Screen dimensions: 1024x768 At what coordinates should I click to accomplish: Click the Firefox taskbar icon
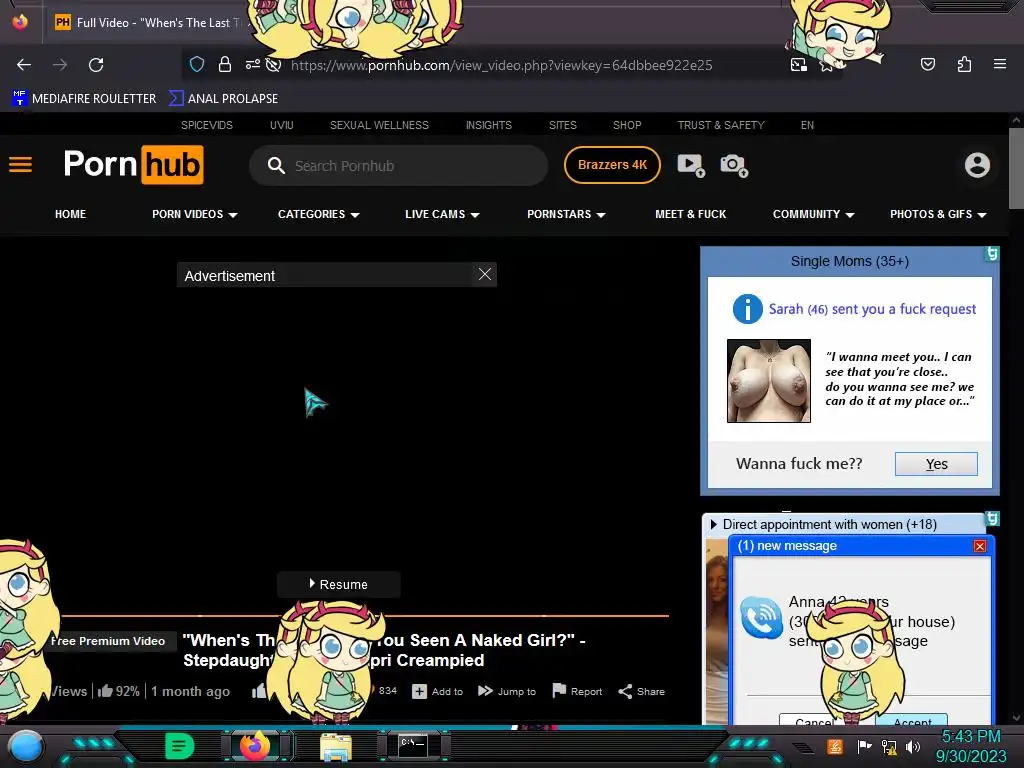click(255, 746)
